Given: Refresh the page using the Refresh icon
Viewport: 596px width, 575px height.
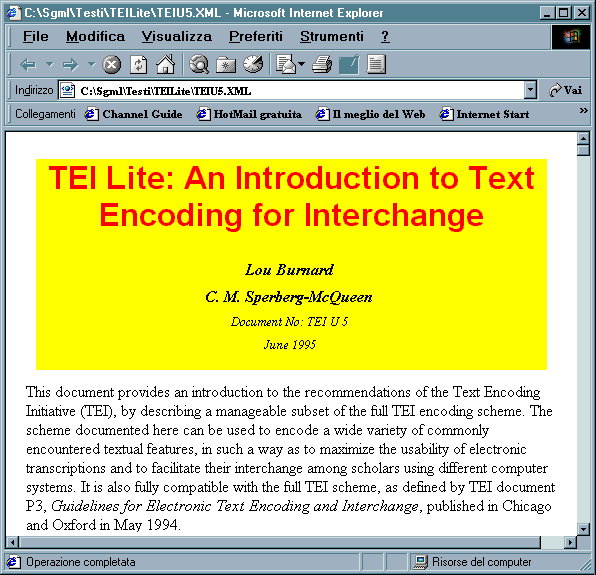Looking at the screenshot, I should click(138, 65).
